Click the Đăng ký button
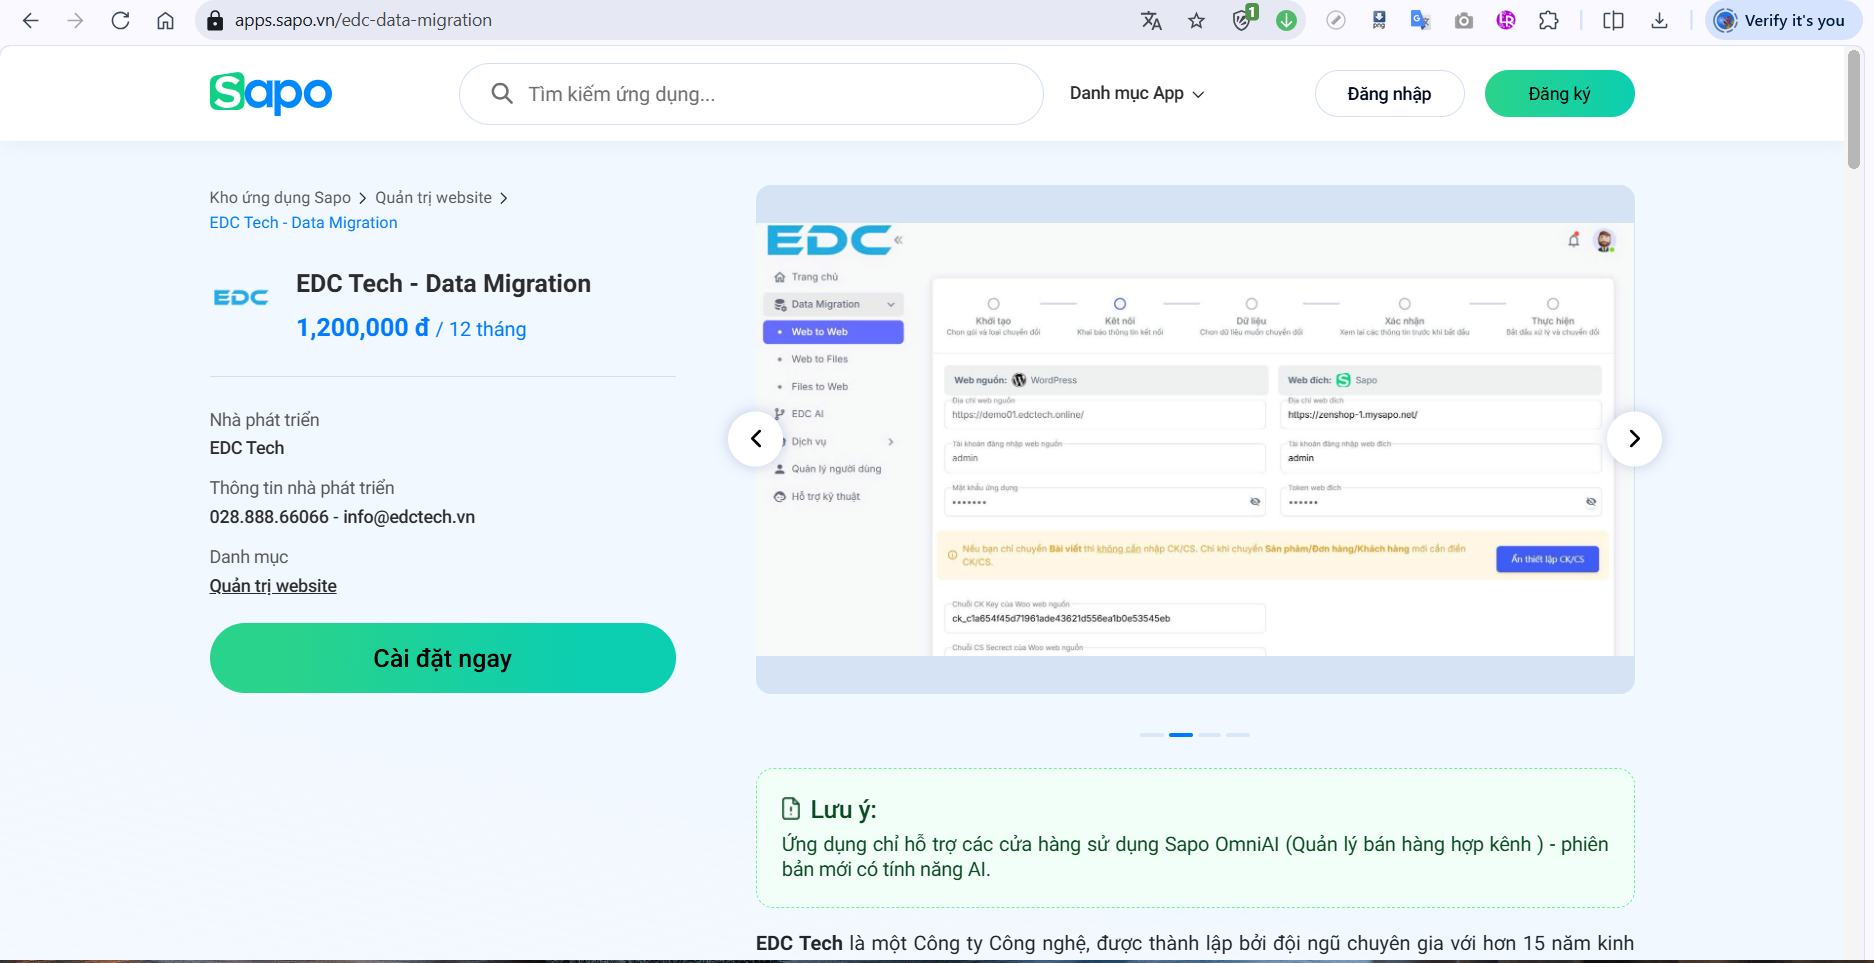Viewport: 1874px width, 963px height. tap(1559, 94)
